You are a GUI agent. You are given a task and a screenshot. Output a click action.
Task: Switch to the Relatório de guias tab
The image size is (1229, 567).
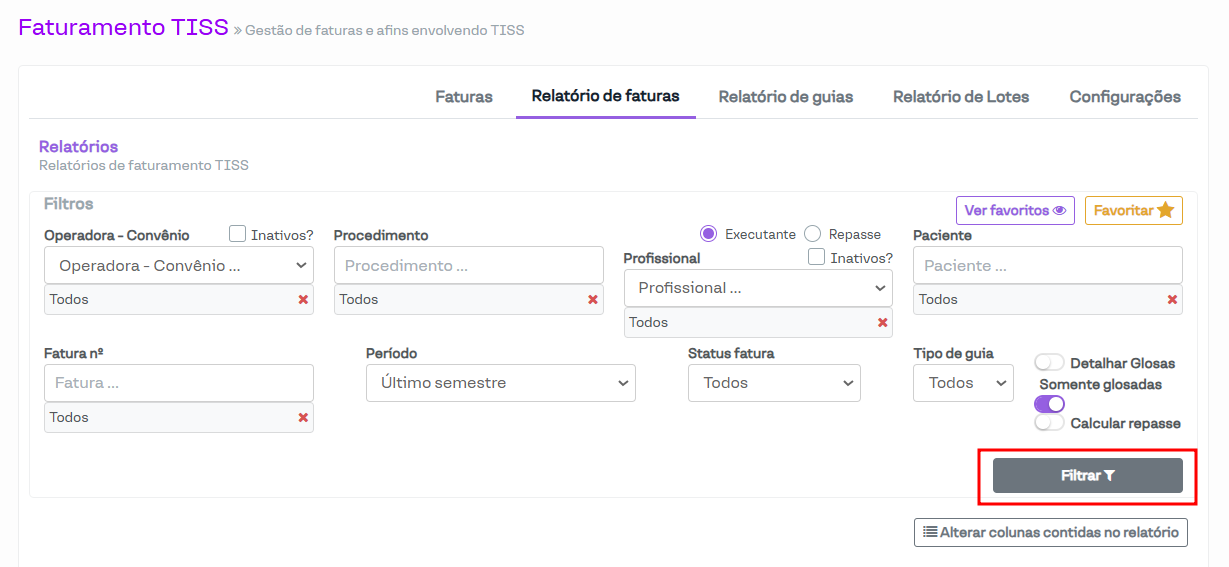click(785, 97)
